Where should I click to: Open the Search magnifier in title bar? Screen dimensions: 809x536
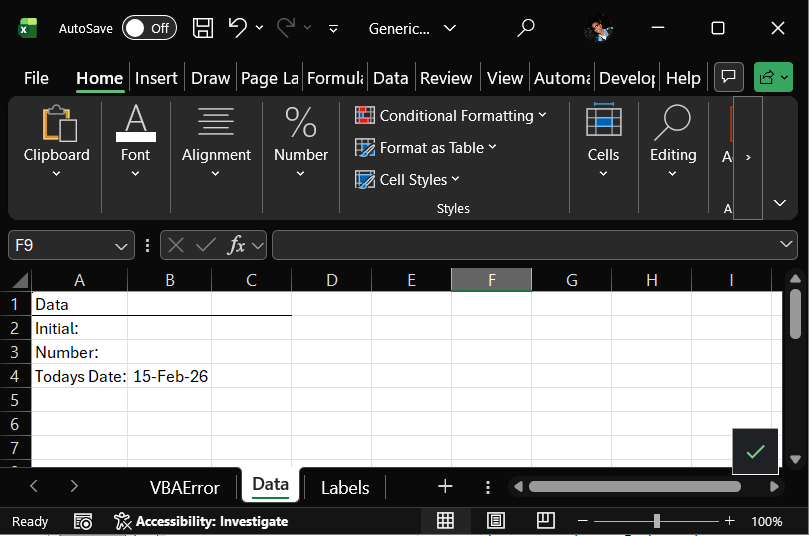(526, 28)
